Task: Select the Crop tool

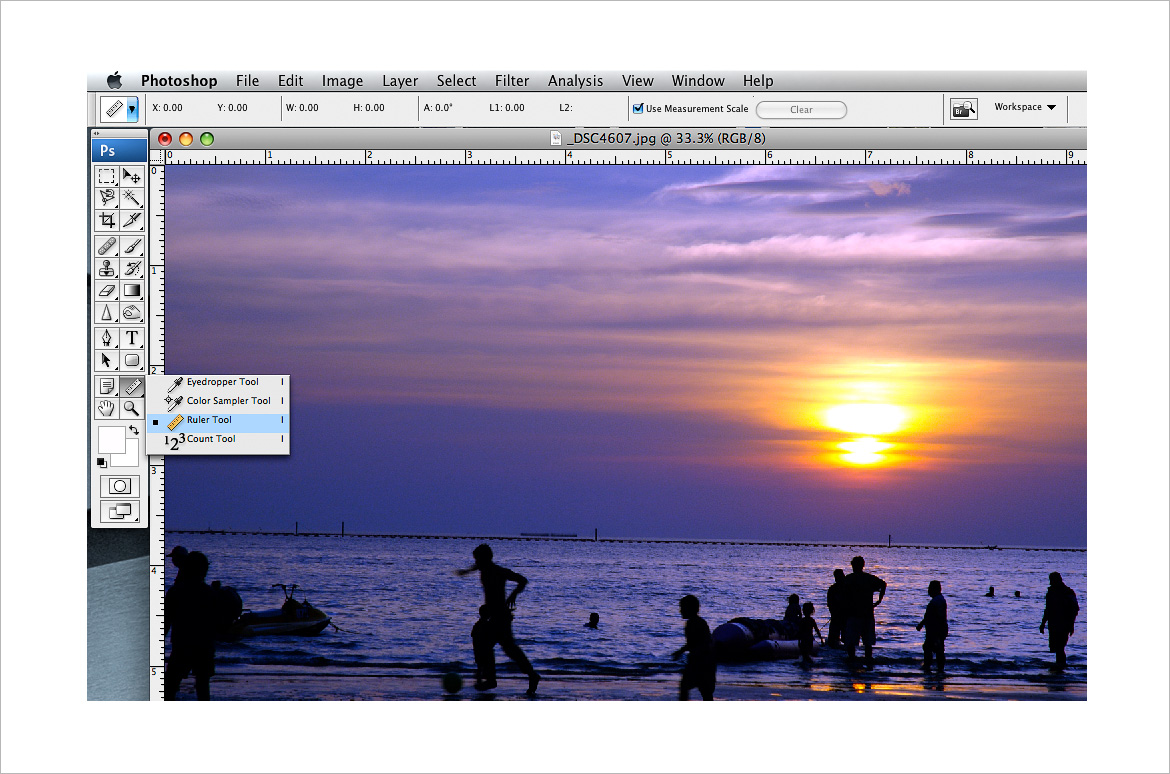Action: (x=107, y=220)
